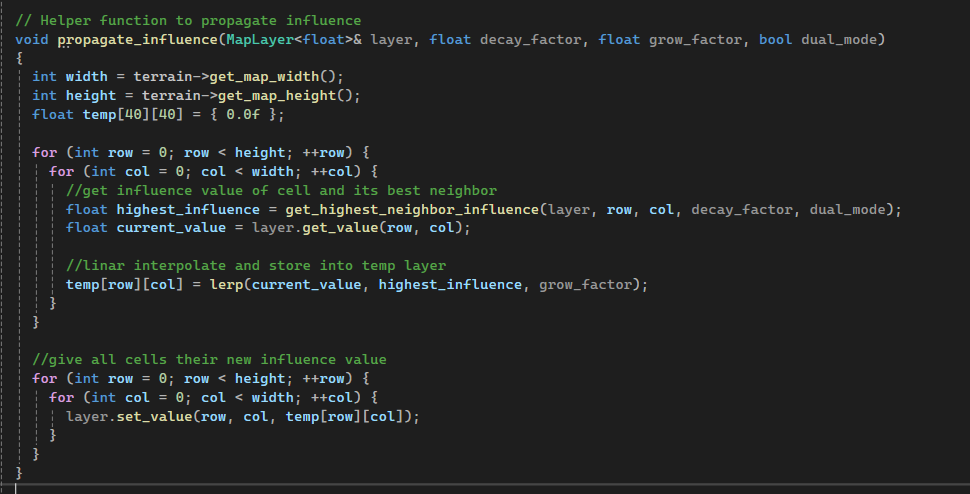Click the void keyword before propagate_influence
Image resolution: width=970 pixels, height=494 pixels.
click(33, 39)
